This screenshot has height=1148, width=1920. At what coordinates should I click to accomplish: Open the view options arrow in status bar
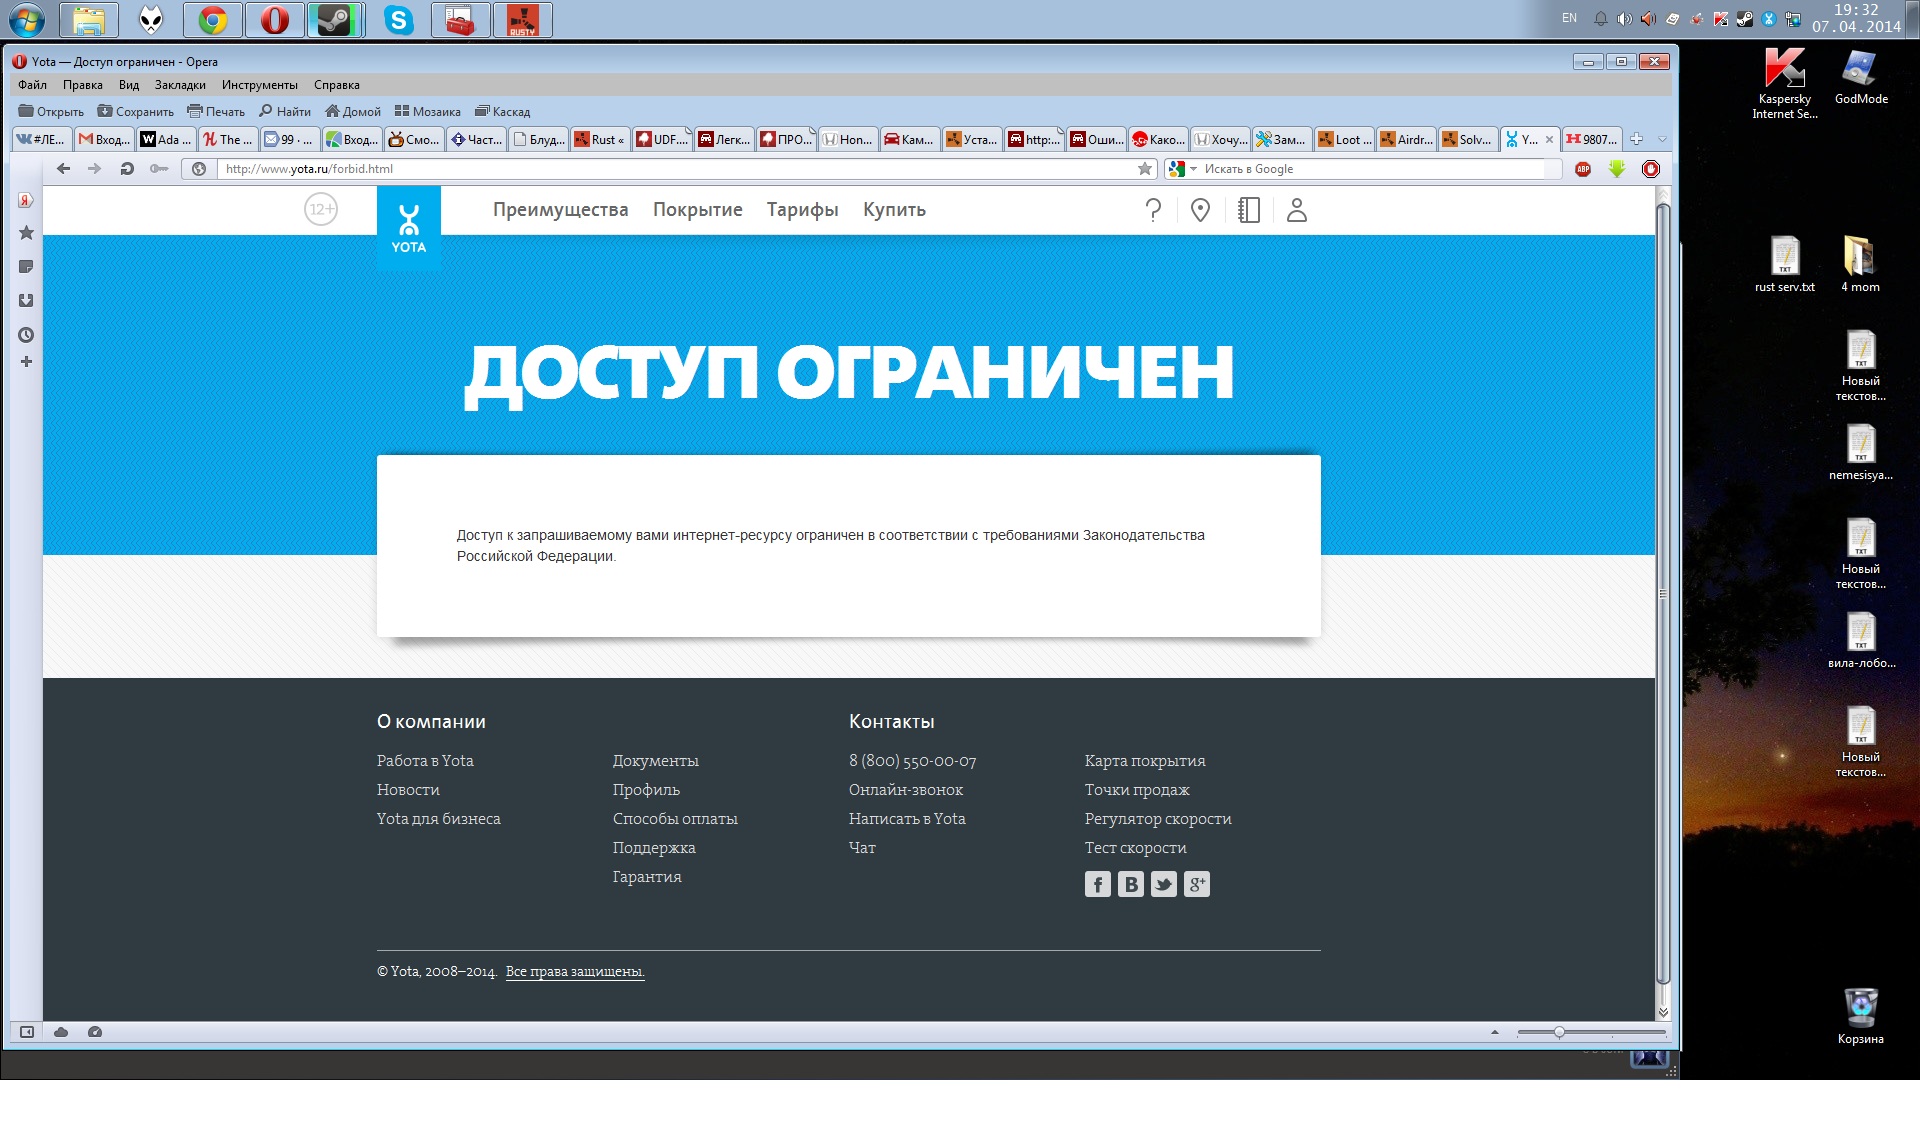tap(1495, 1032)
